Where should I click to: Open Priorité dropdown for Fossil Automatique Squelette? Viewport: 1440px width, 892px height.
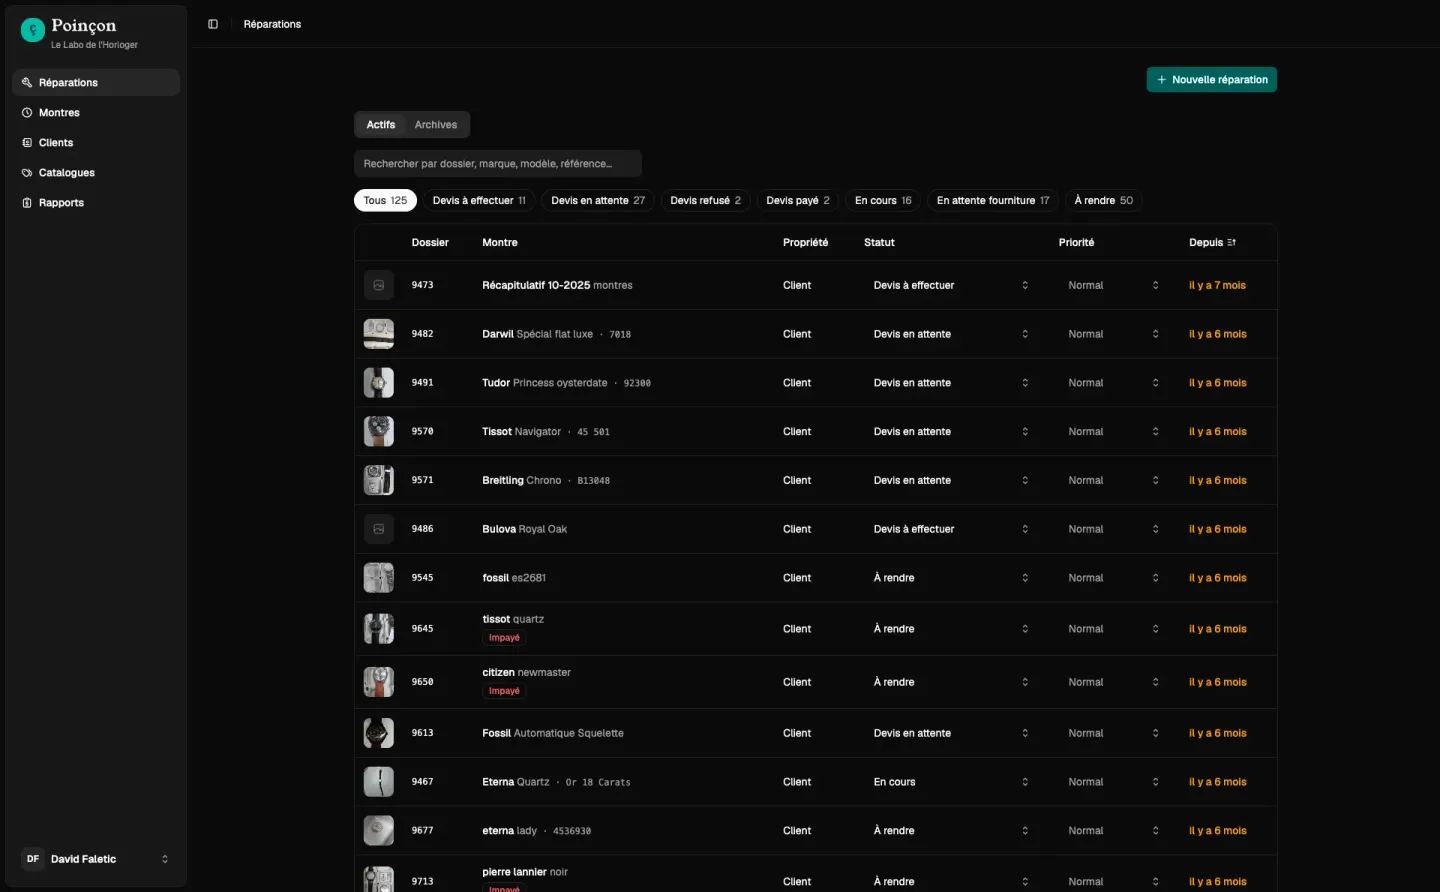[x=1114, y=733]
